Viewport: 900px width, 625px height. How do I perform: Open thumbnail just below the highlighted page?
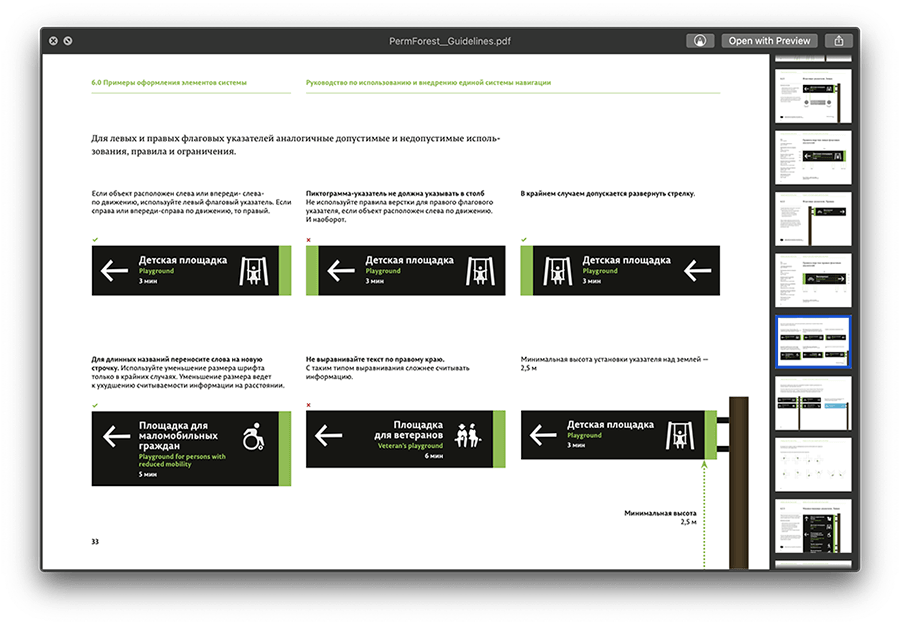(813, 403)
